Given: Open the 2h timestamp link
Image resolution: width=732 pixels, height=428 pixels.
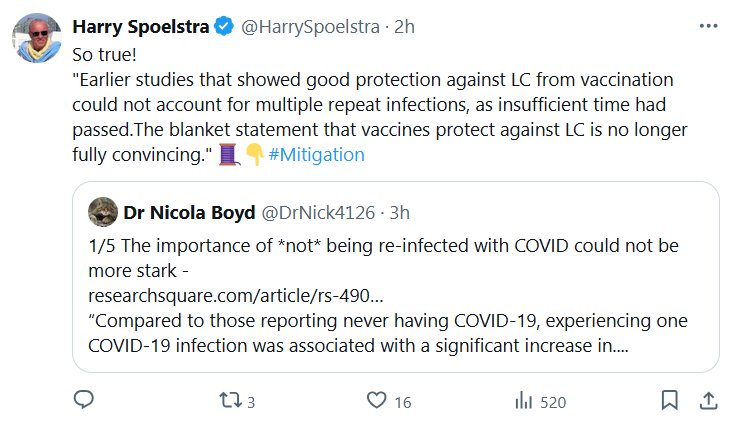Looking at the screenshot, I should click(x=404, y=27).
